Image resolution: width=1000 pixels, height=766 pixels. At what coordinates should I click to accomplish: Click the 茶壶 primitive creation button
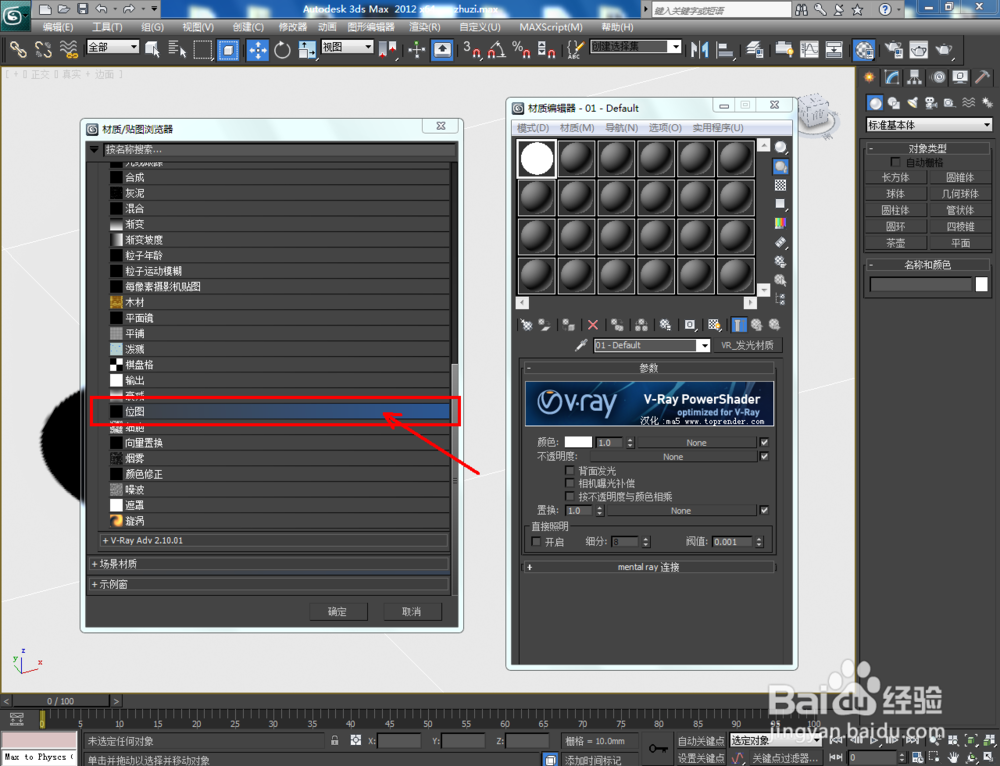click(x=895, y=242)
